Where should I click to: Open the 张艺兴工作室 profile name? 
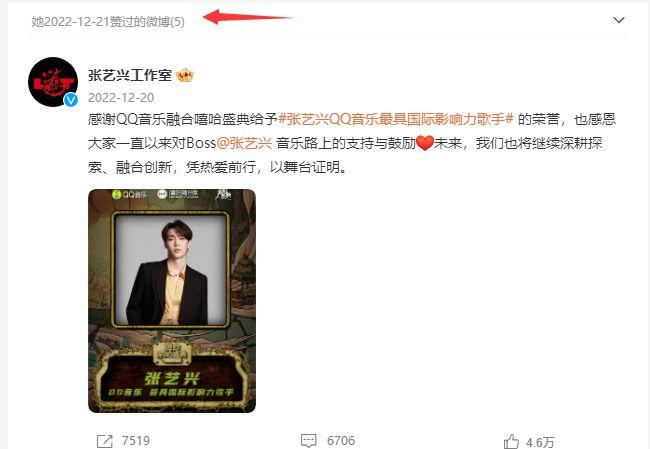[130, 75]
